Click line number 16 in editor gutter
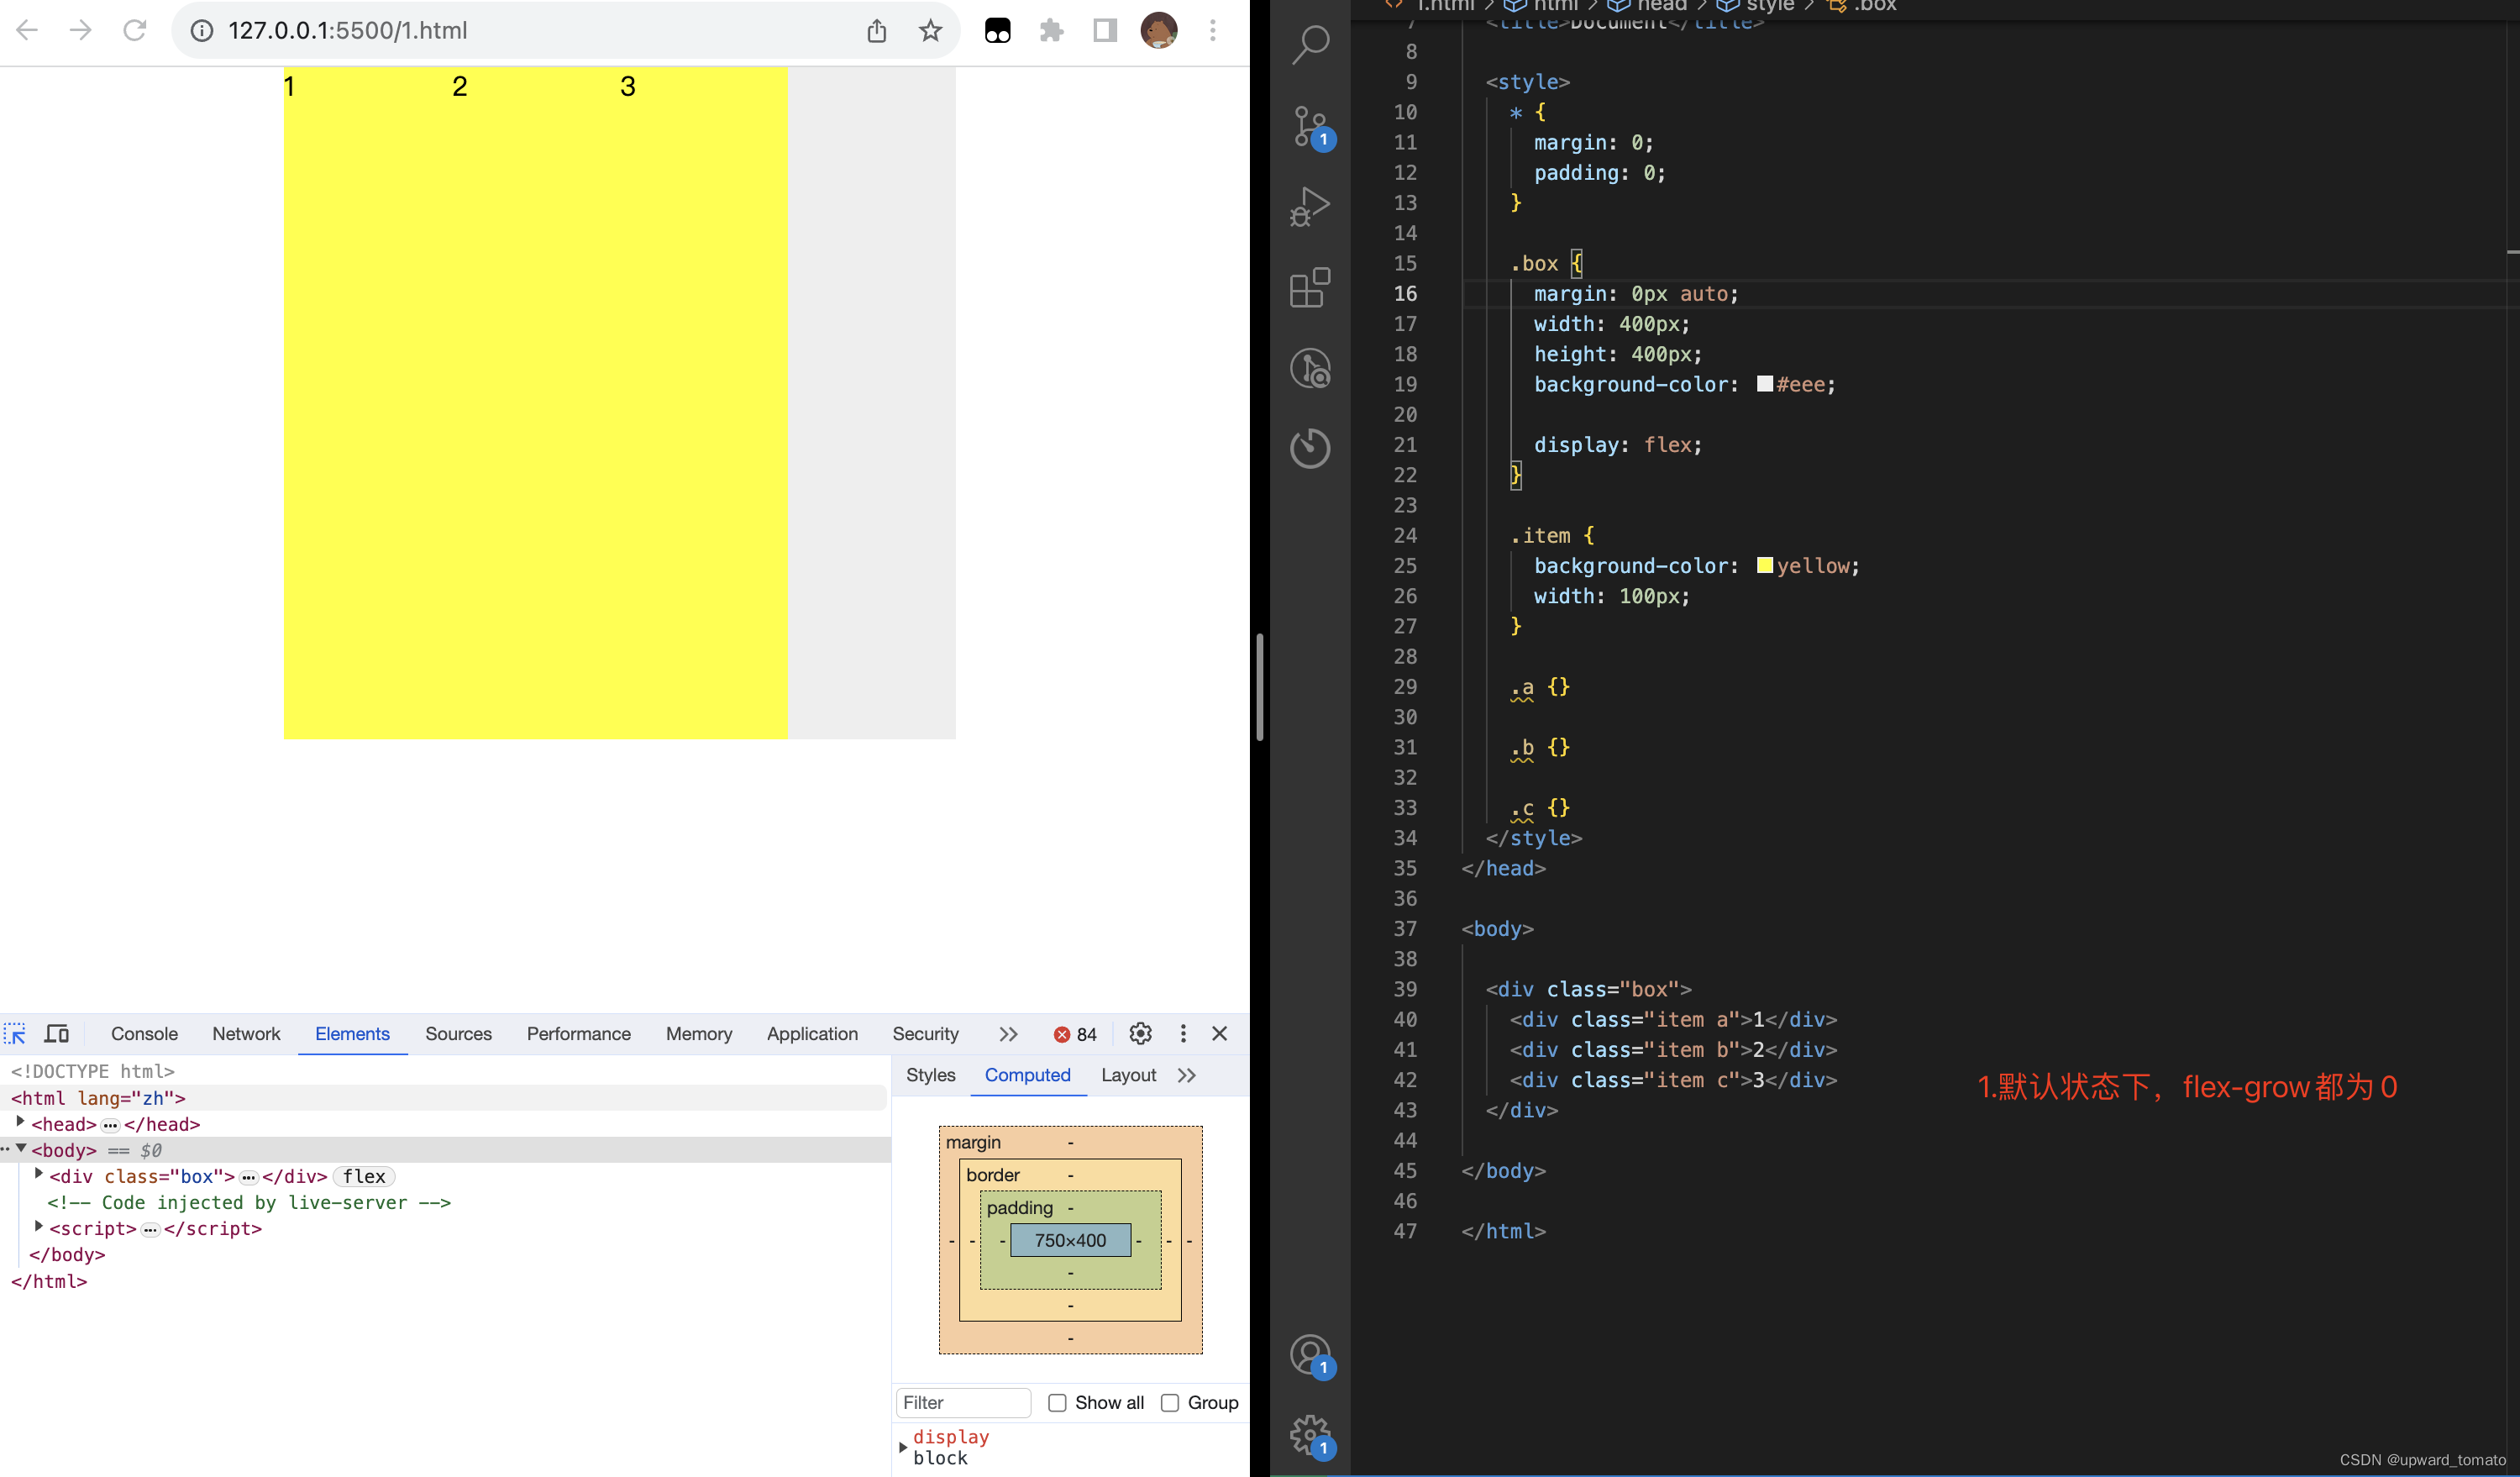2520x1477 pixels. click(1405, 293)
